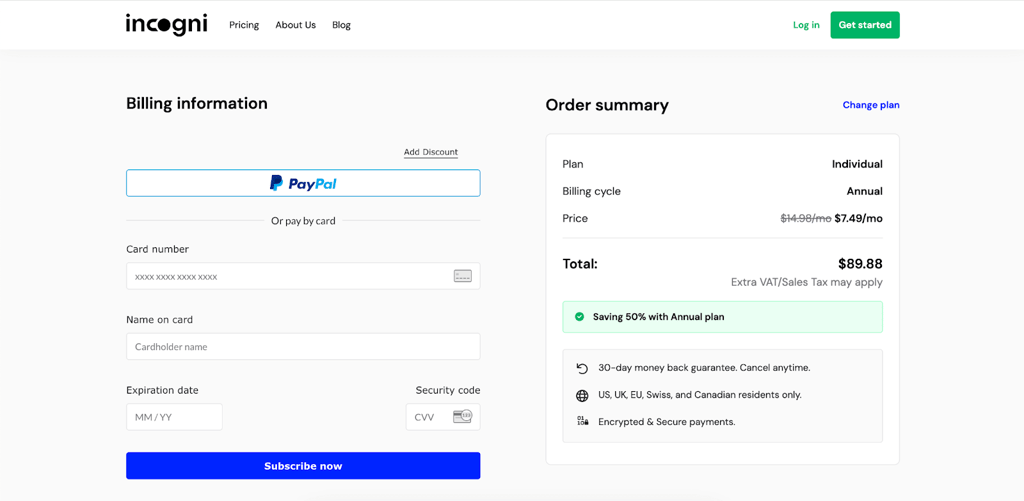This screenshot has width=1024, height=501.
Task: Click the "Card number" label
Action: 157,249
